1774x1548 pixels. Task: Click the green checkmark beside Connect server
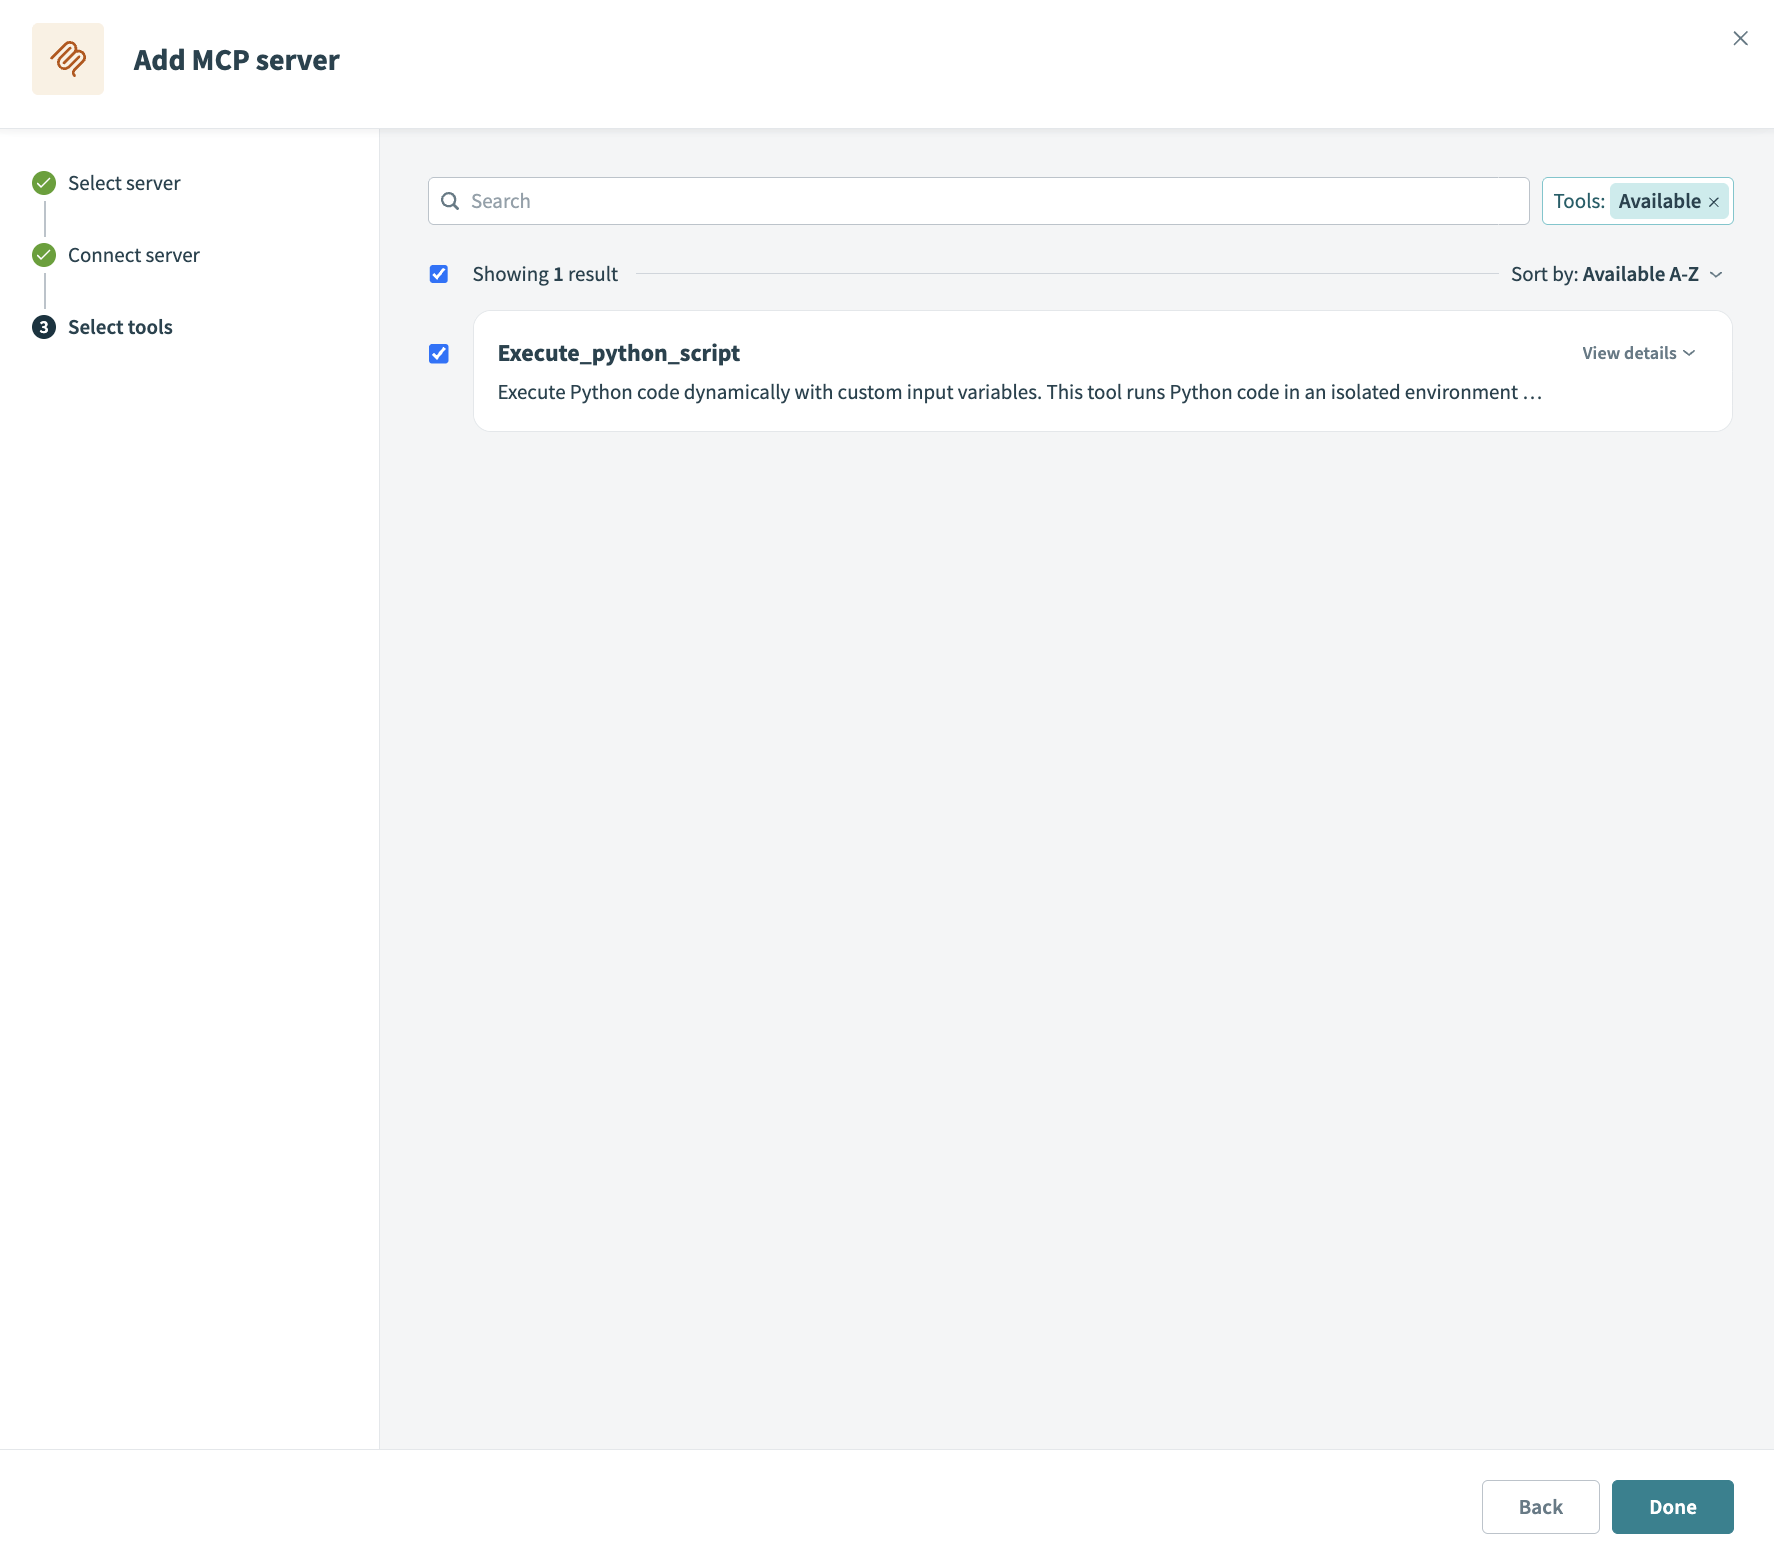pos(43,255)
